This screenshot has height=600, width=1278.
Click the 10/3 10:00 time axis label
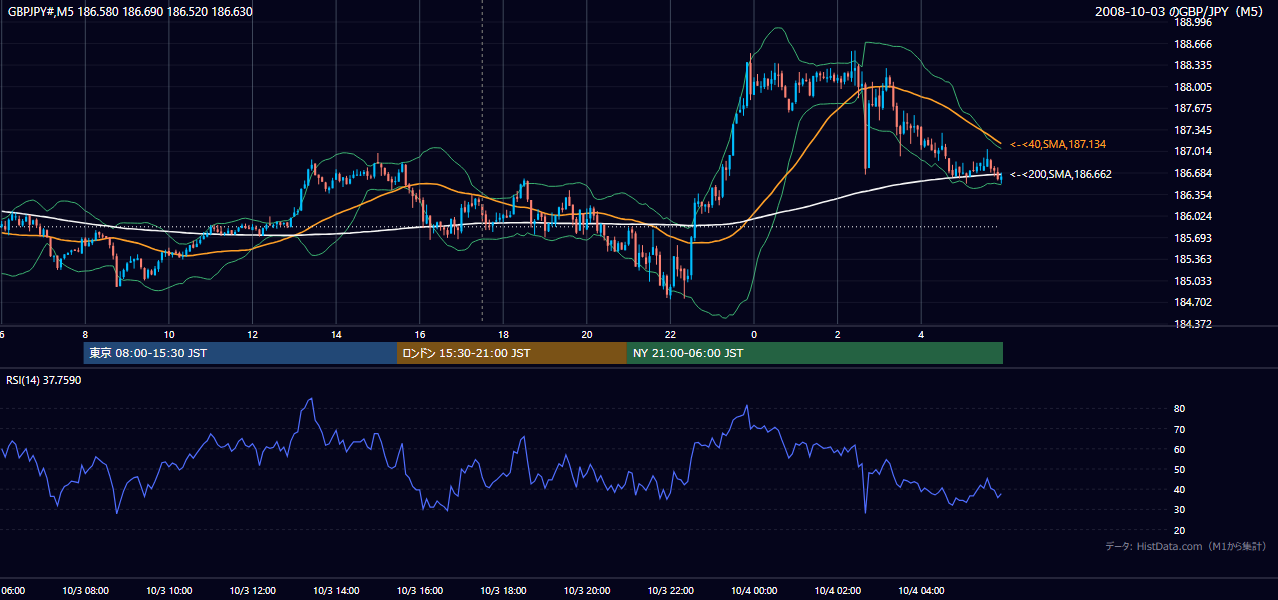169,591
